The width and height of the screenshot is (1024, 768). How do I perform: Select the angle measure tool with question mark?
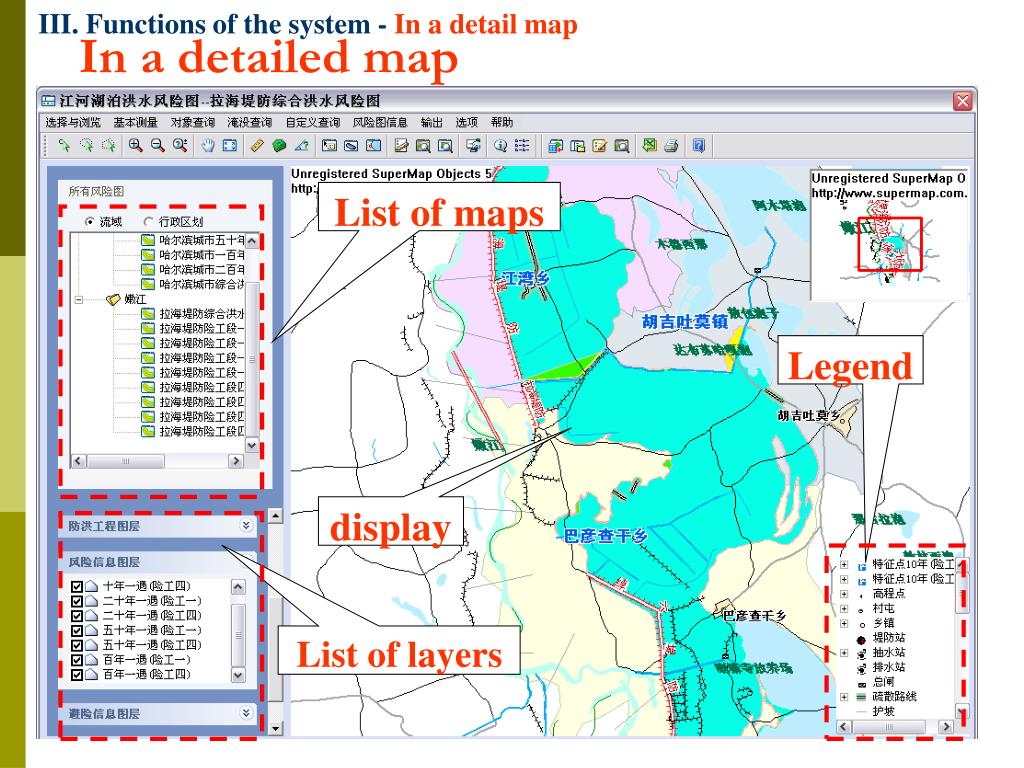click(x=302, y=145)
